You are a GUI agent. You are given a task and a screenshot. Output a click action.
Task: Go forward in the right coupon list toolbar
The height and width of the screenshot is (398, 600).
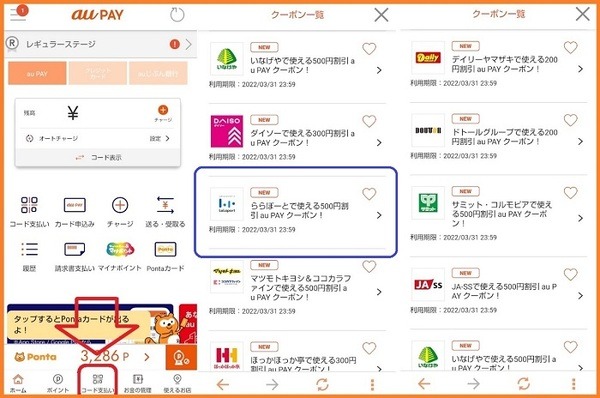click(473, 383)
